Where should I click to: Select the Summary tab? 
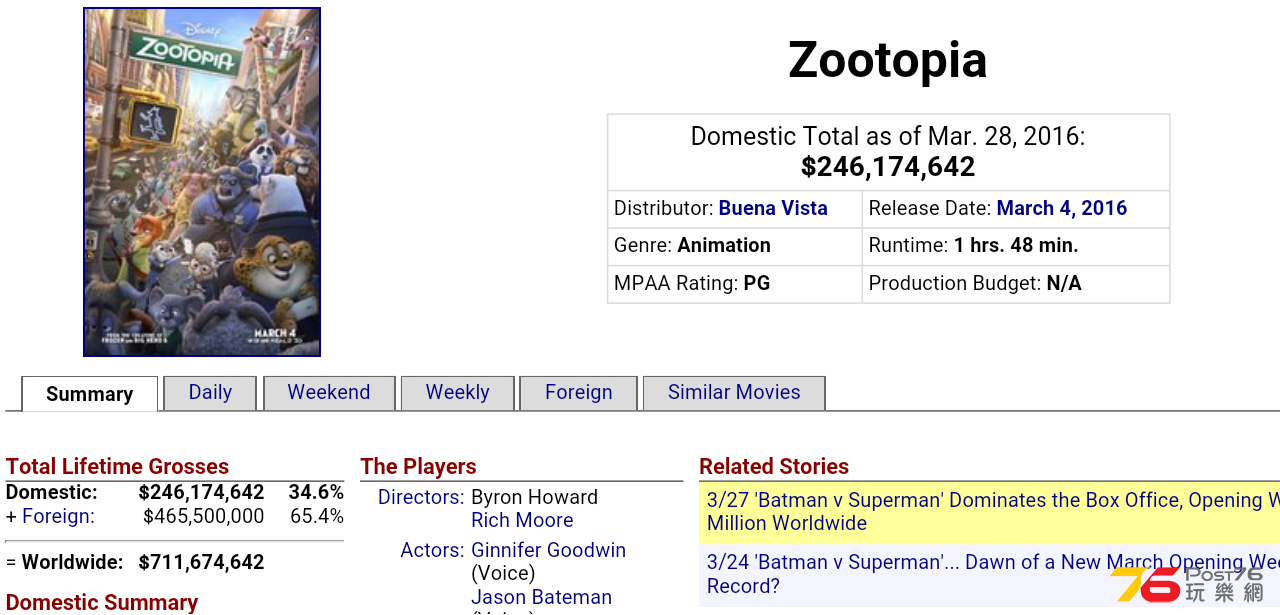90,394
